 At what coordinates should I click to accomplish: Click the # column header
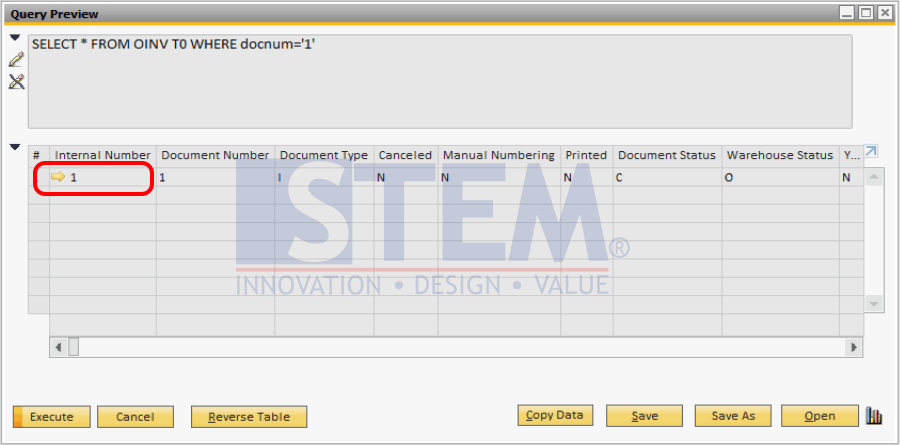tap(38, 156)
